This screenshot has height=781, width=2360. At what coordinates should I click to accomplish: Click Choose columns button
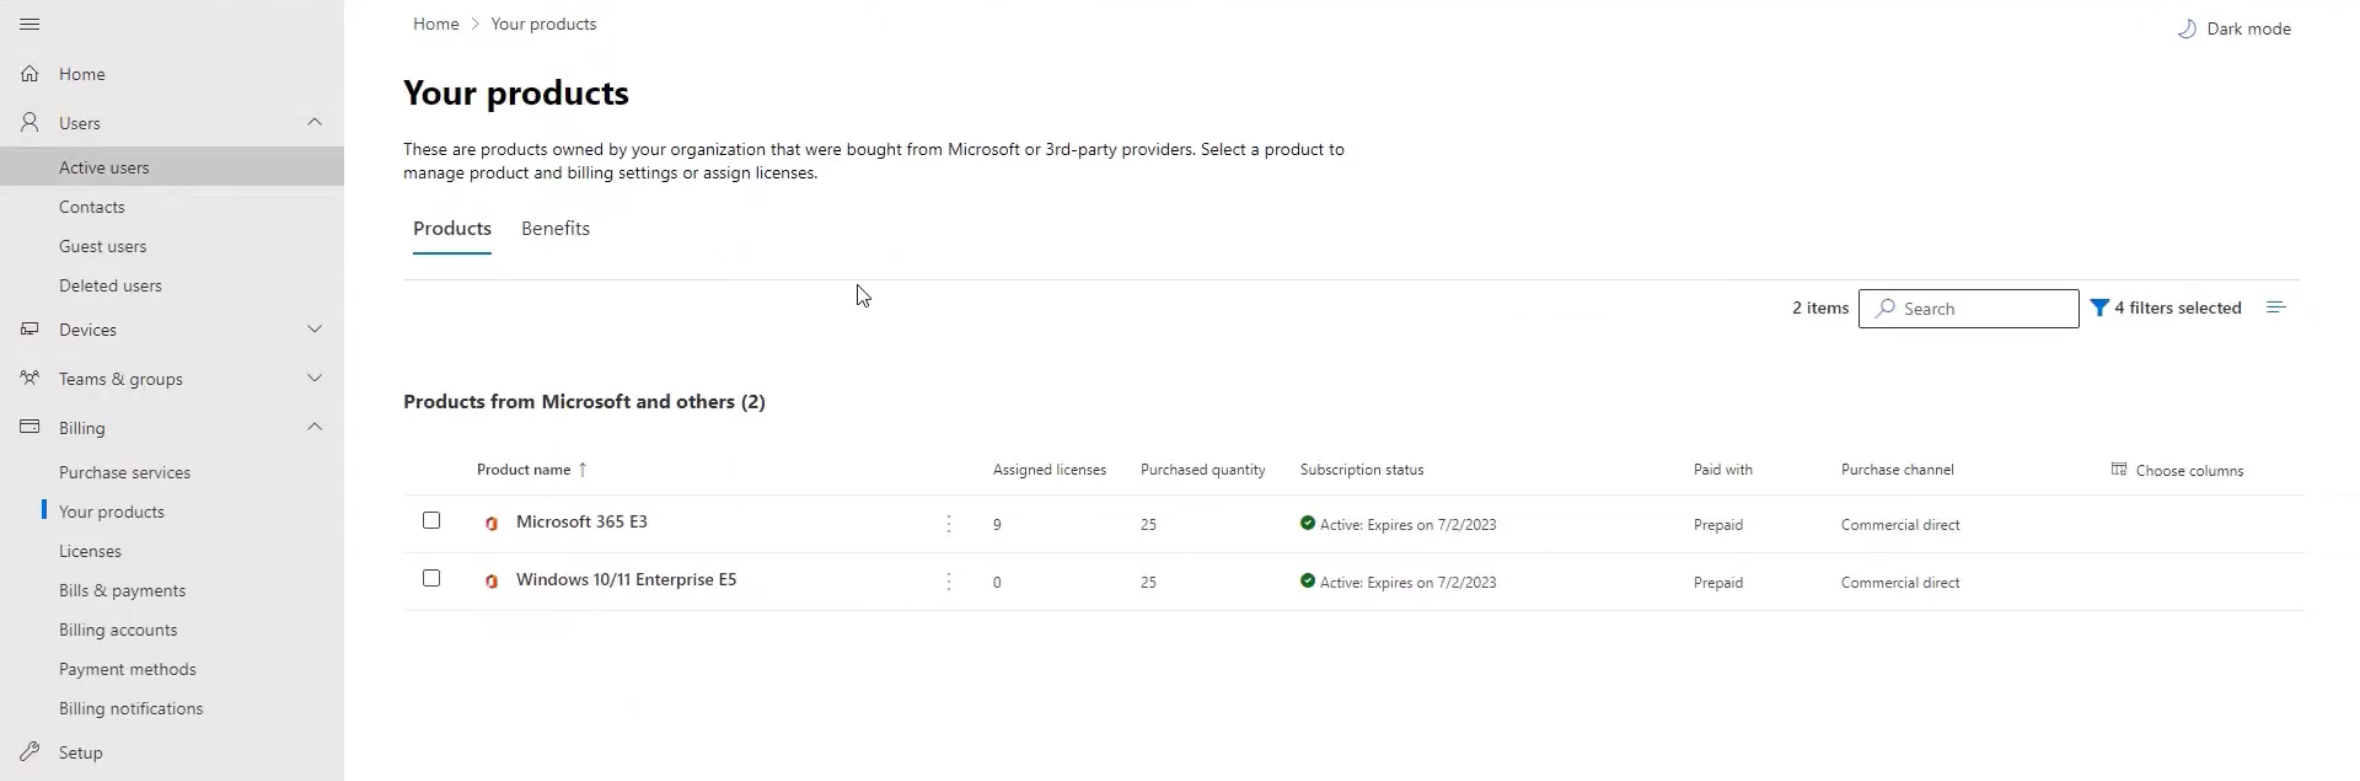point(2177,470)
